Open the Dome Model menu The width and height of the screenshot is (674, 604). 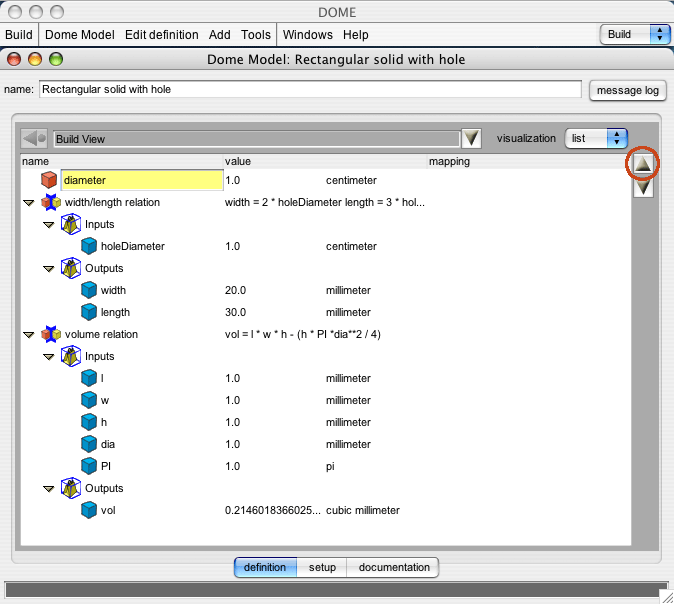click(80, 34)
